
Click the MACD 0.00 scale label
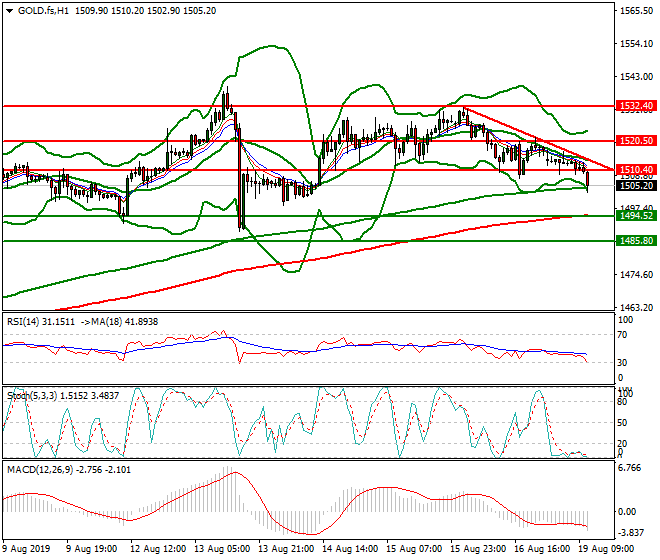click(x=627, y=512)
